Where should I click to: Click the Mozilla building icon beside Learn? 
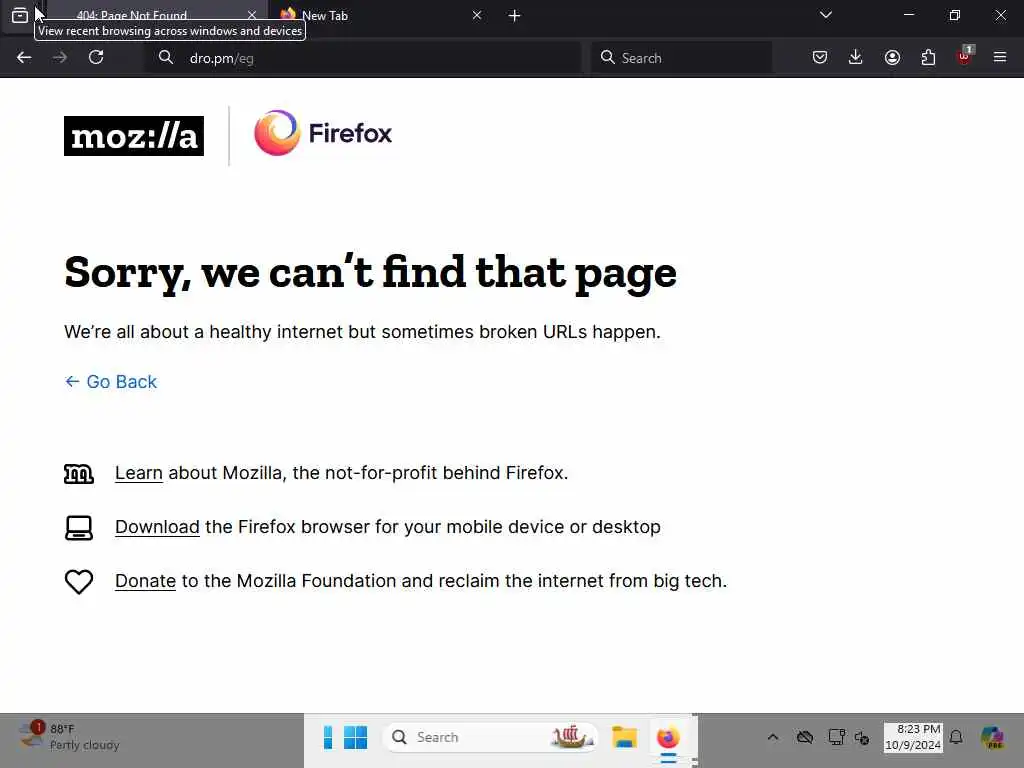click(78, 473)
